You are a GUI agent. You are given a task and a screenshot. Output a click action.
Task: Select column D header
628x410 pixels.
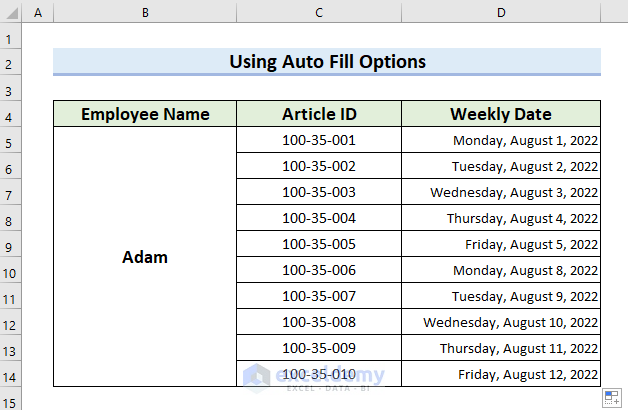click(501, 13)
